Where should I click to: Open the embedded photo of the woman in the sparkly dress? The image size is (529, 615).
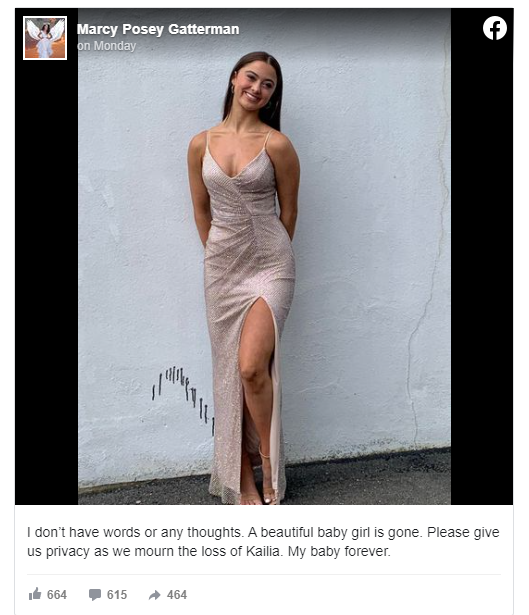(264, 257)
